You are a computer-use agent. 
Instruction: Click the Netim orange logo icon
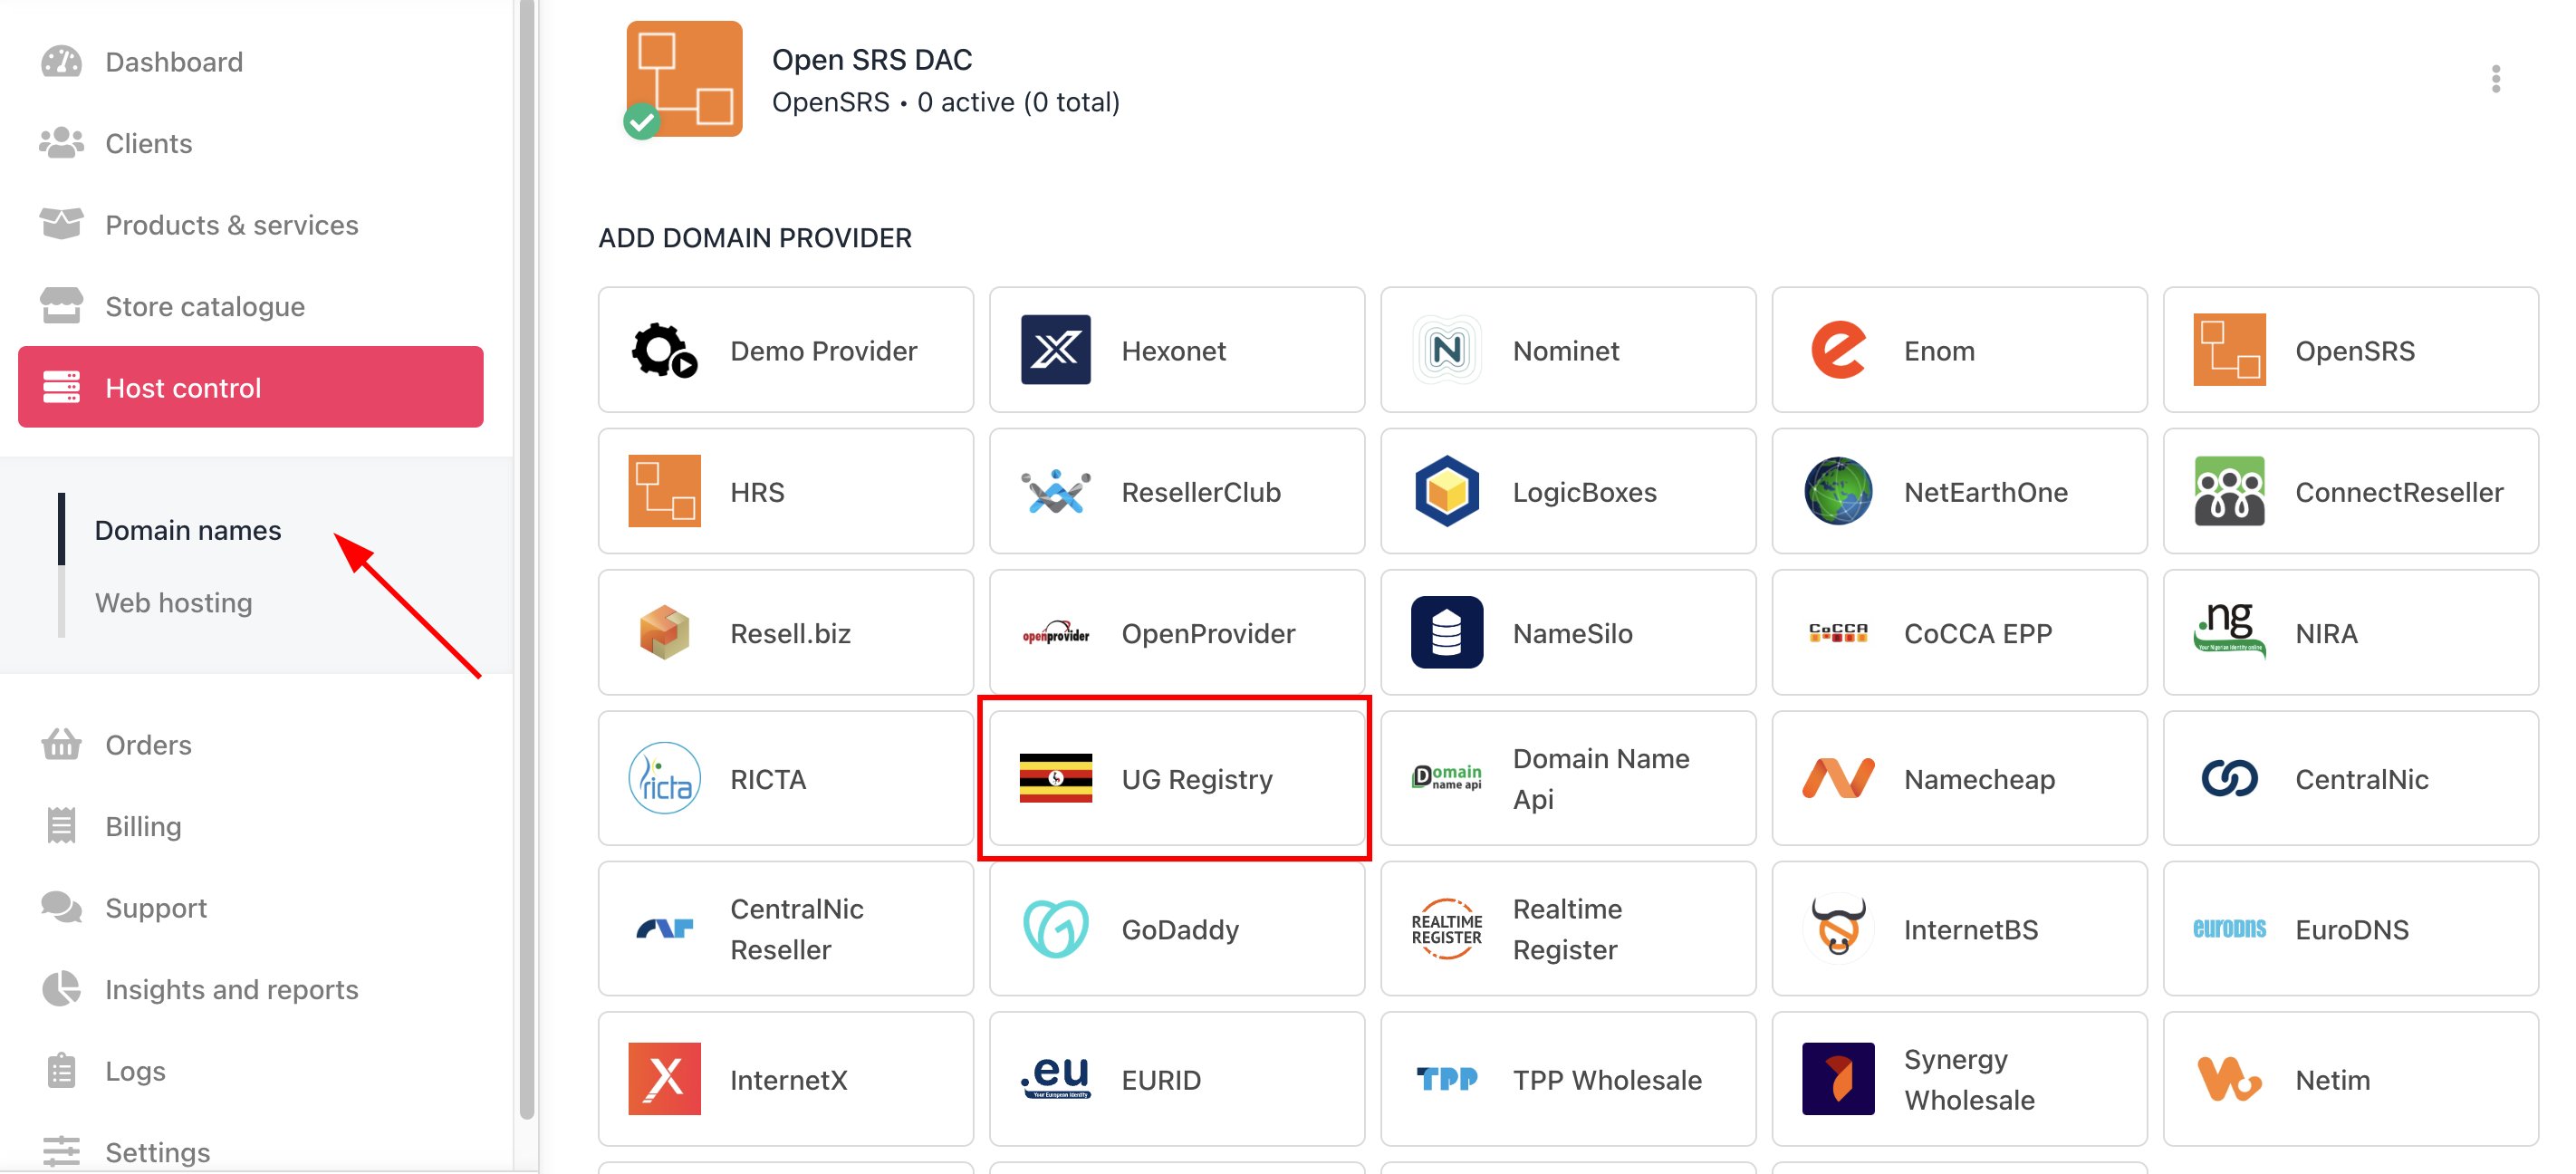point(2229,1079)
